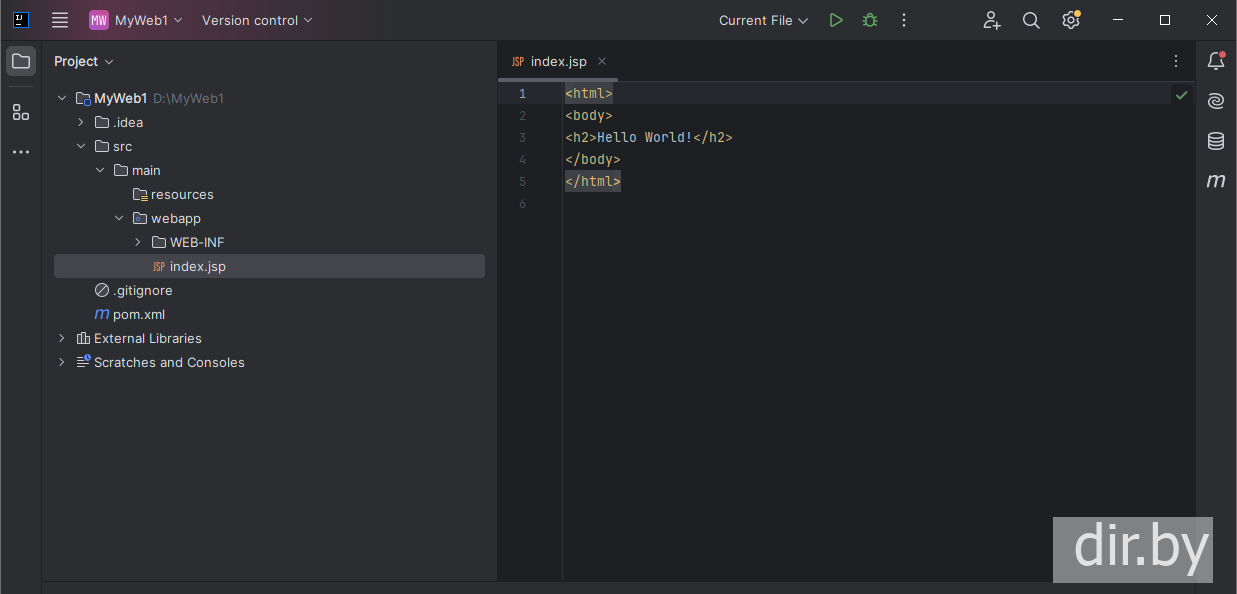
Task: Select the index.jsp editor tab
Action: (x=558, y=61)
